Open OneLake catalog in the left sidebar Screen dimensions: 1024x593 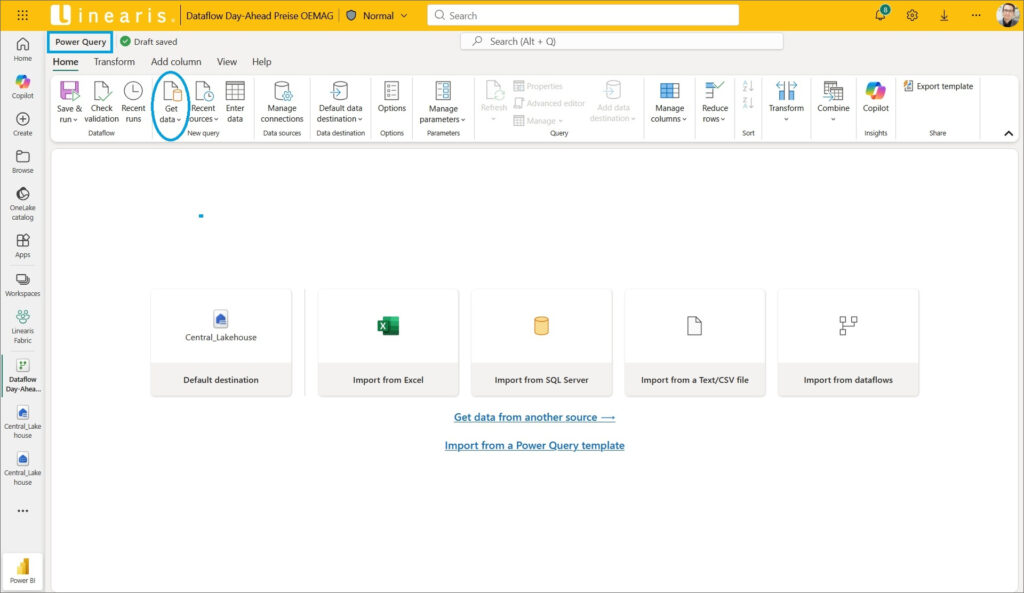[22, 202]
